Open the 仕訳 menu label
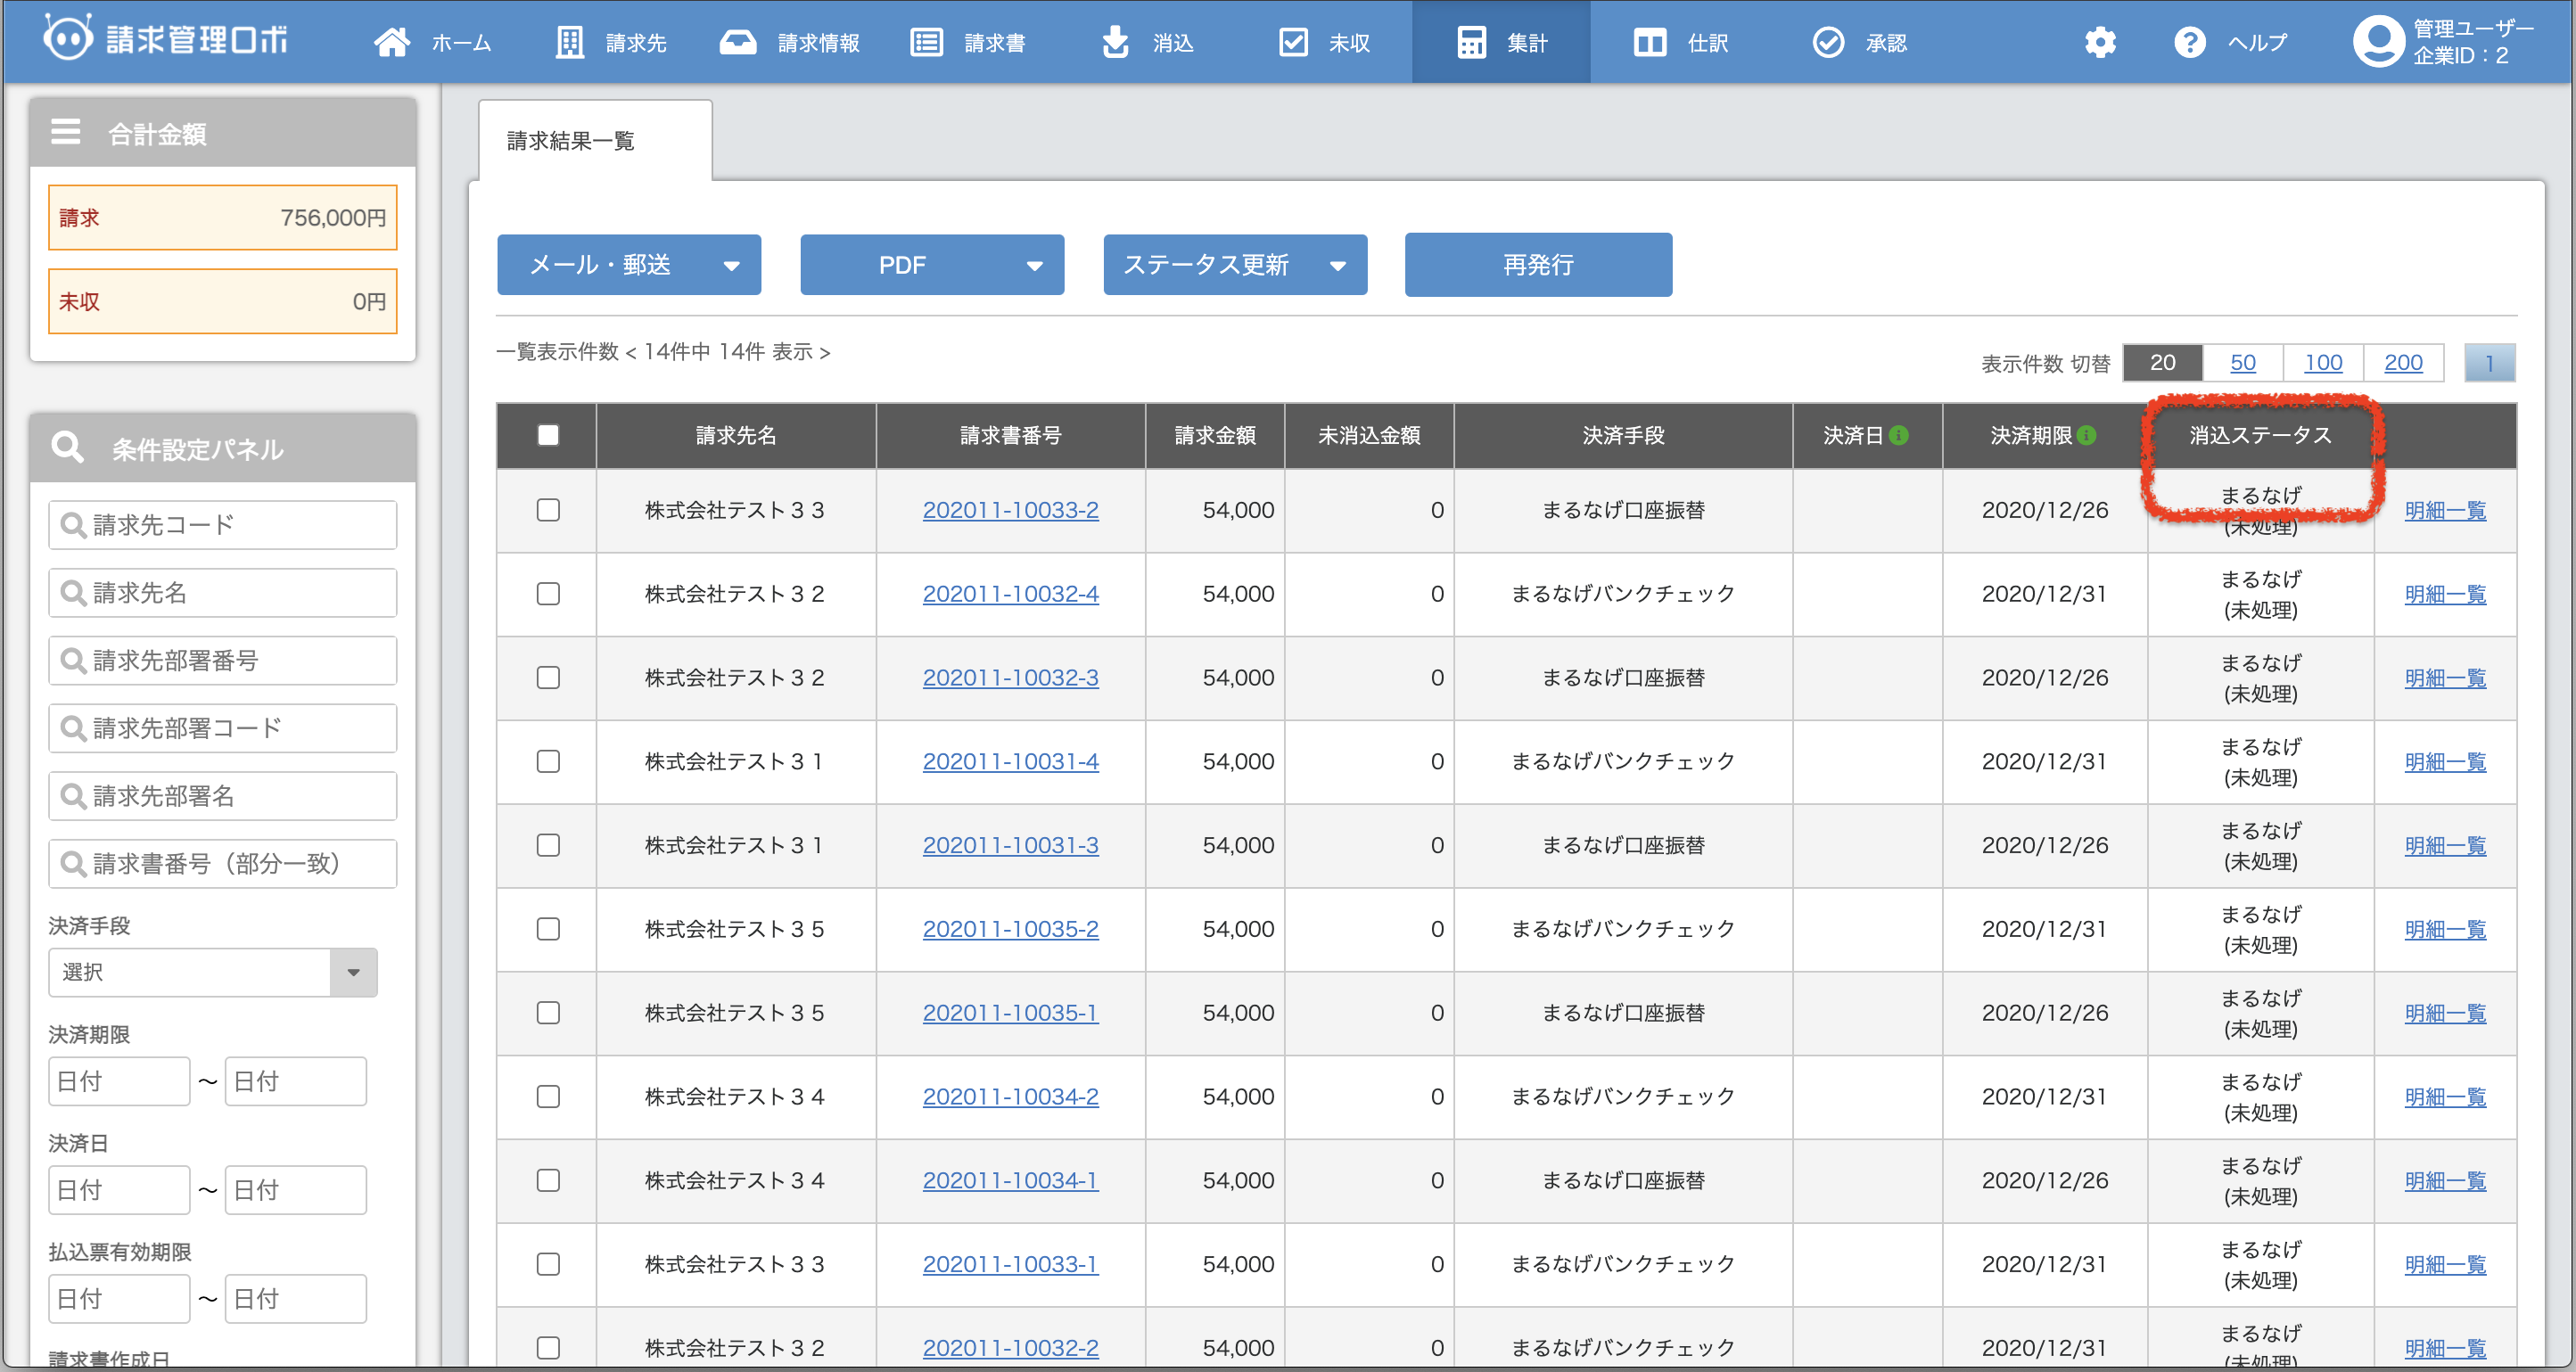The width and height of the screenshot is (2576, 1372). click(x=1708, y=43)
